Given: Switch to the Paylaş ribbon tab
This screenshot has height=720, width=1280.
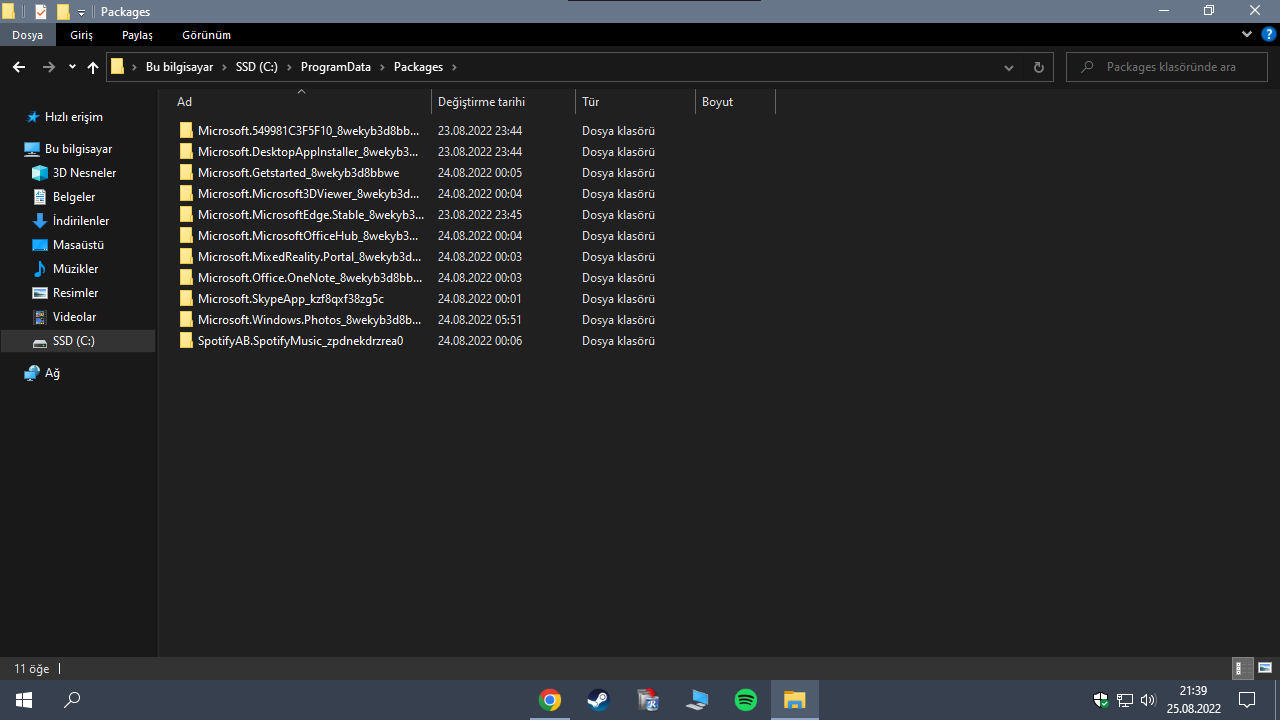Looking at the screenshot, I should (137, 35).
